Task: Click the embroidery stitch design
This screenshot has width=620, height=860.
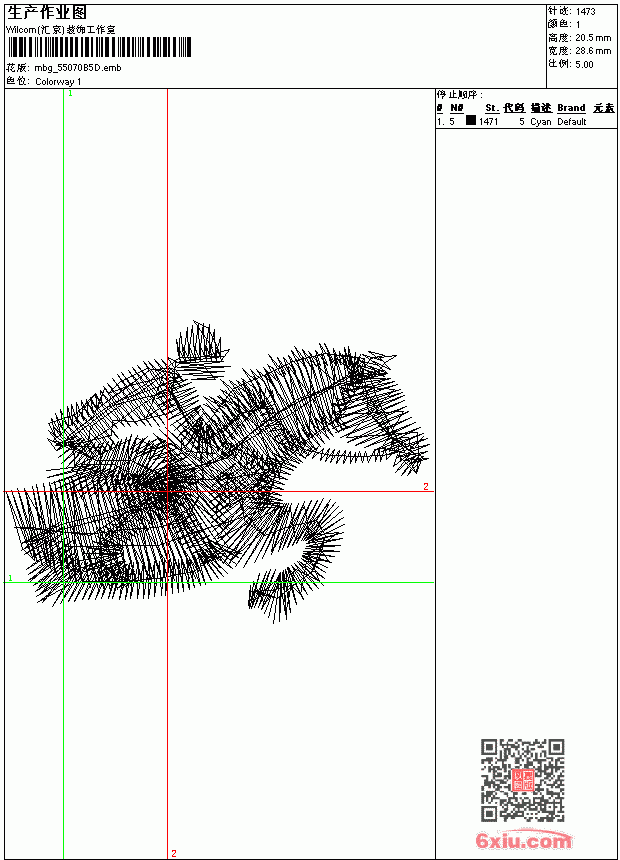Action: (x=217, y=472)
